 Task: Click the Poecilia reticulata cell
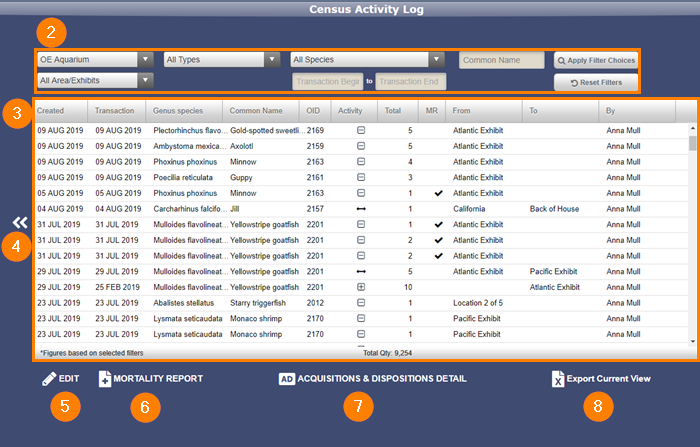click(183, 177)
